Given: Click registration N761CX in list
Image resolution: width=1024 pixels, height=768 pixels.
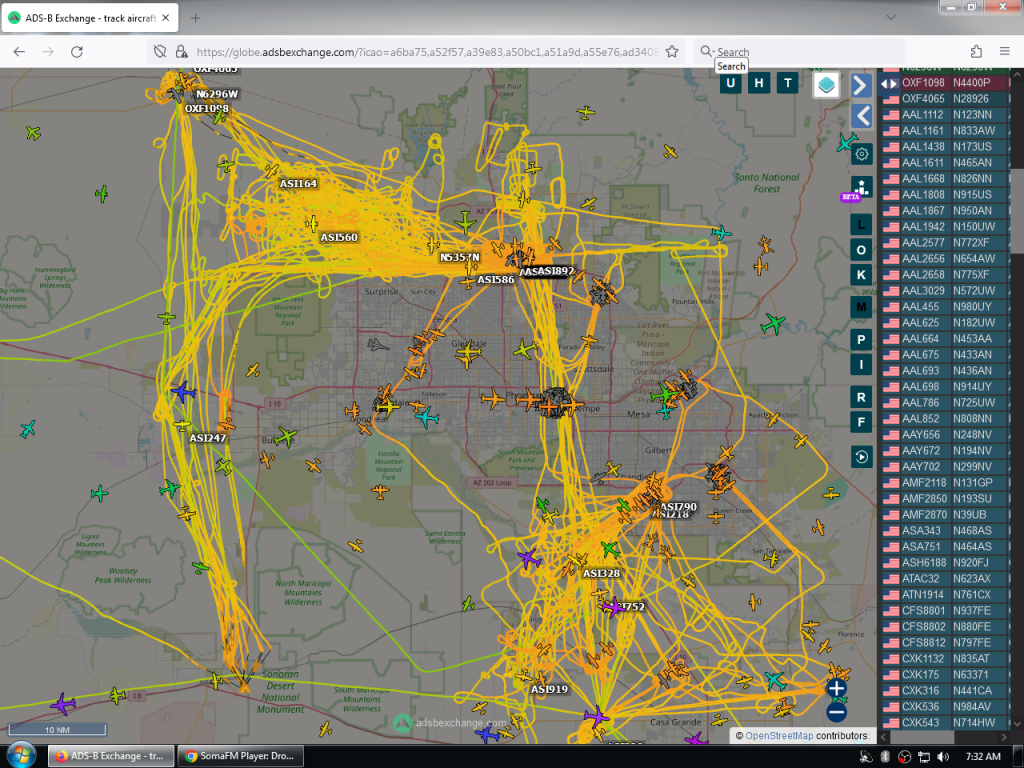Looking at the screenshot, I should [x=972, y=595].
